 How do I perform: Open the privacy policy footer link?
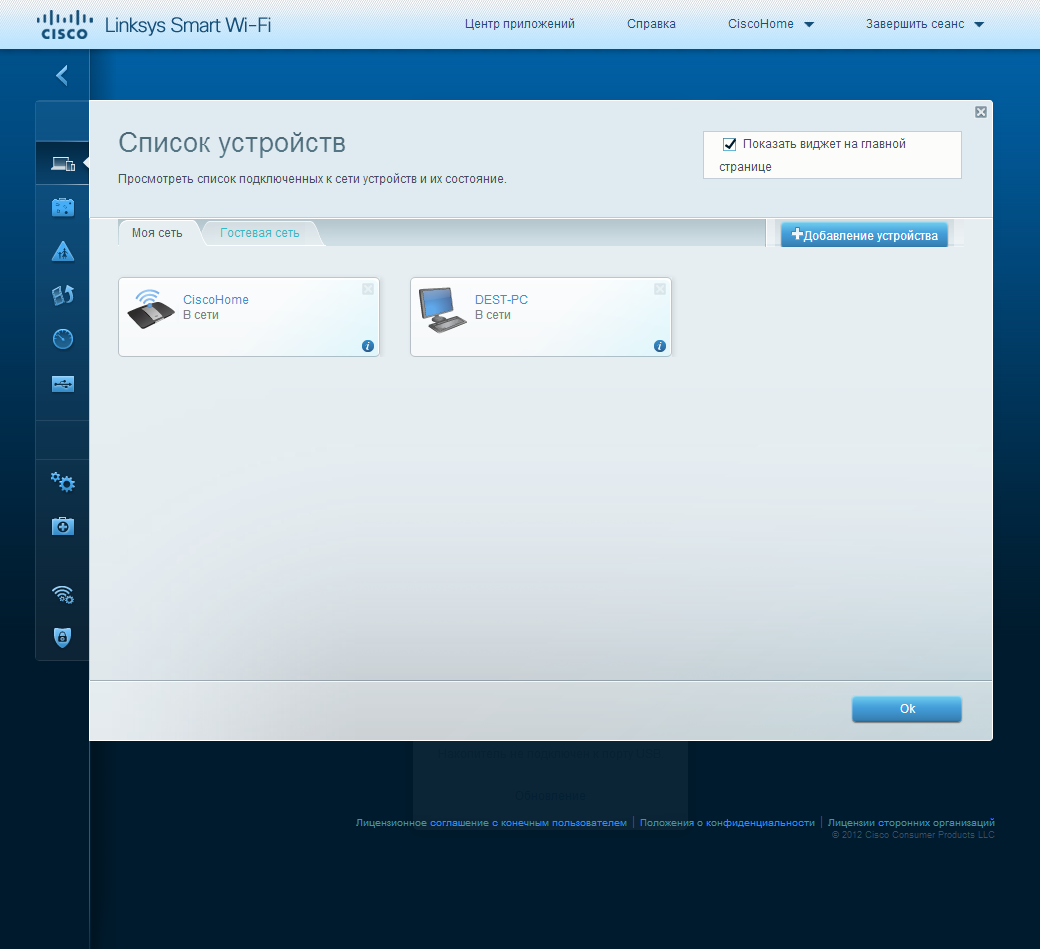click(727, 822)
